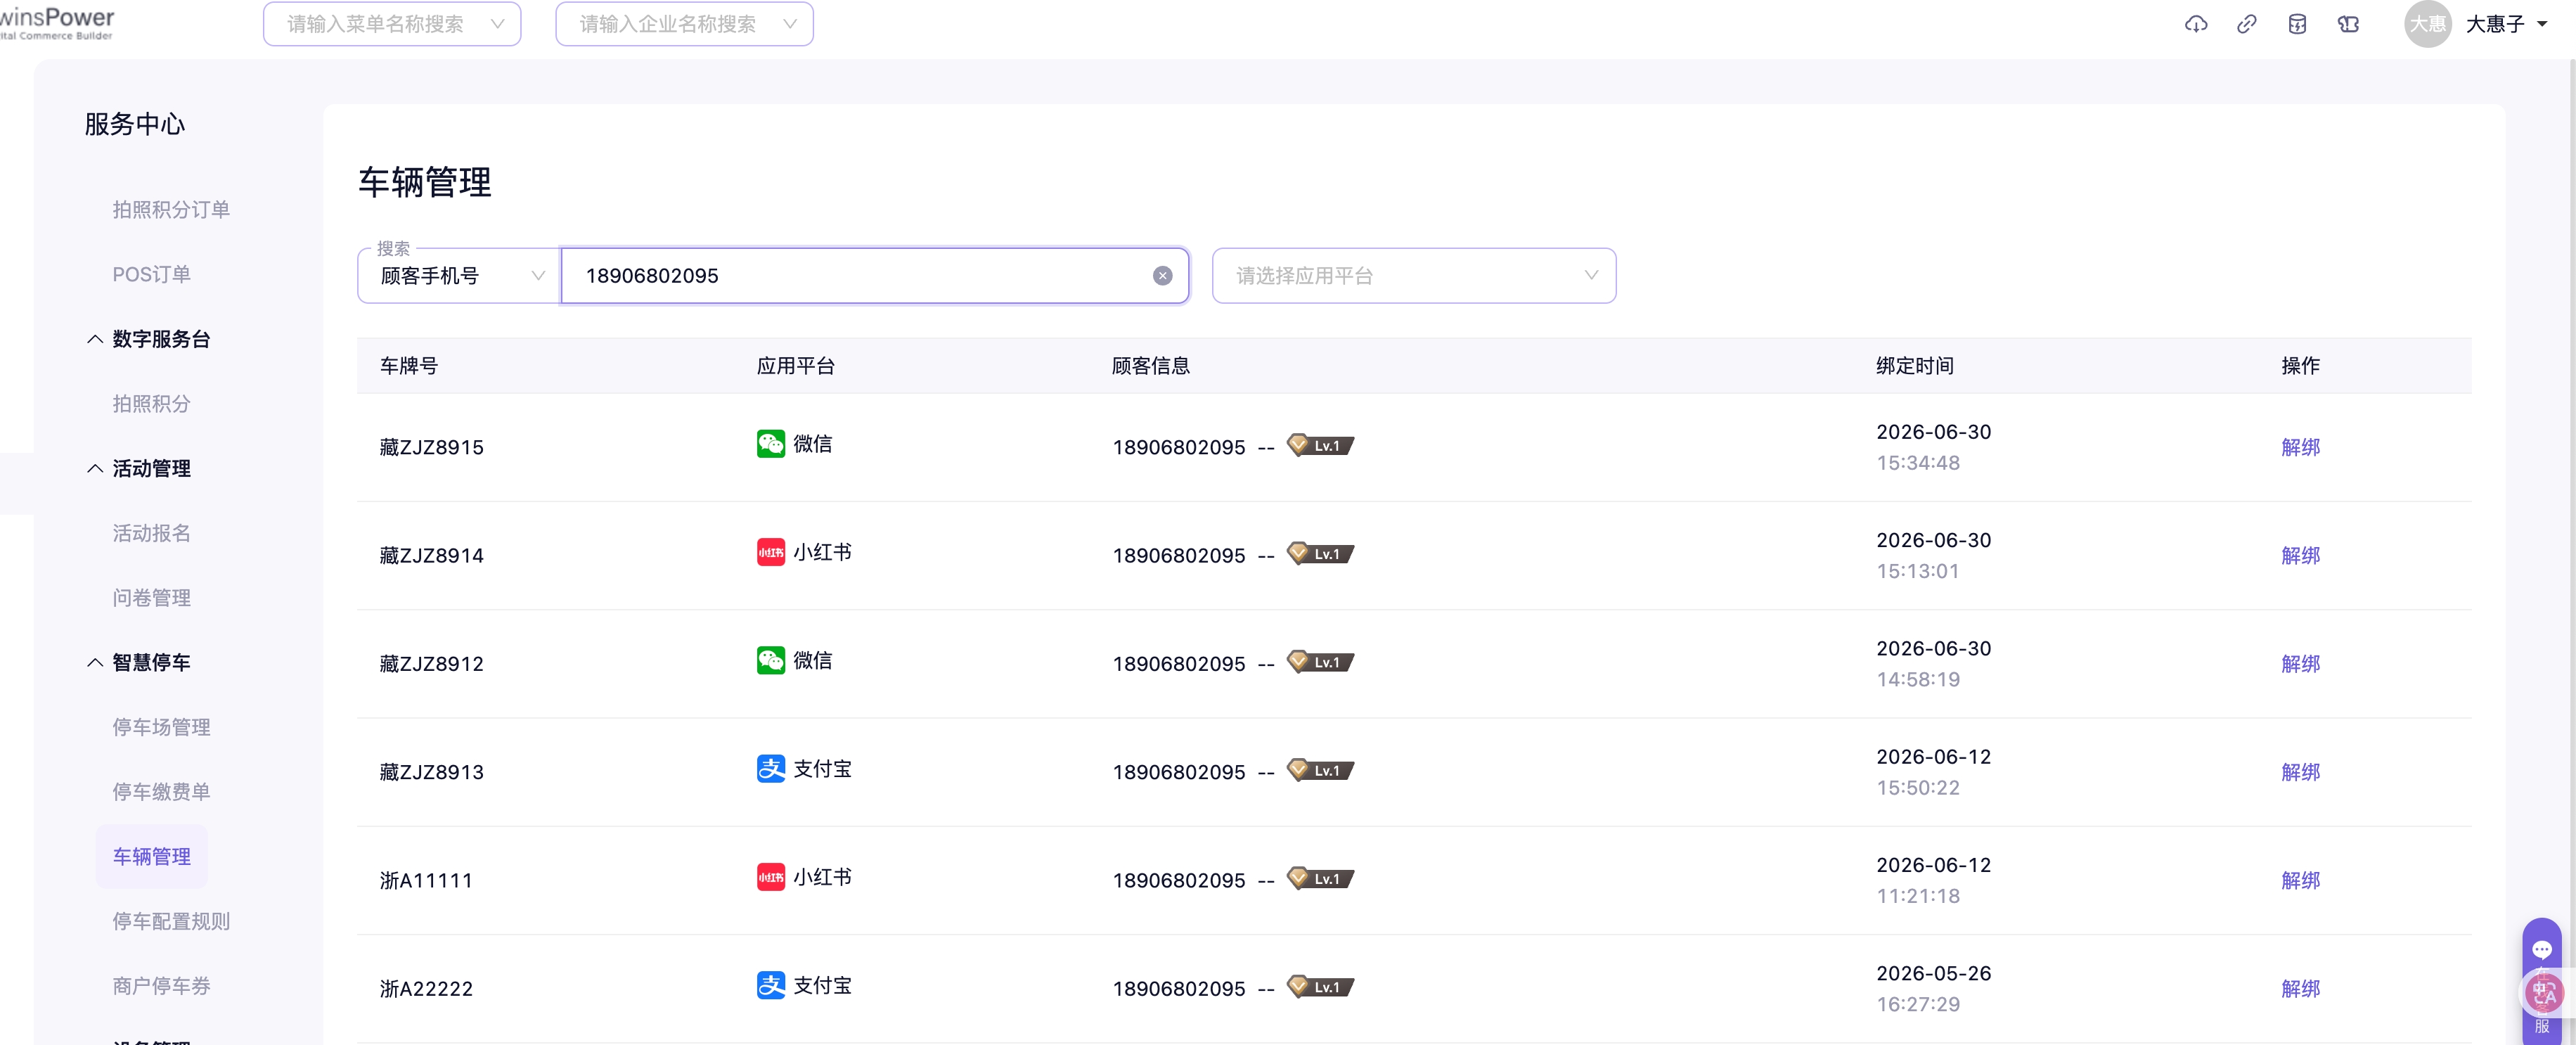This screenshot has height=1045, width=2576.
Task: Click Lv.1 badge in 藏ZJZ8914 row
Action: pos(1320,553)
